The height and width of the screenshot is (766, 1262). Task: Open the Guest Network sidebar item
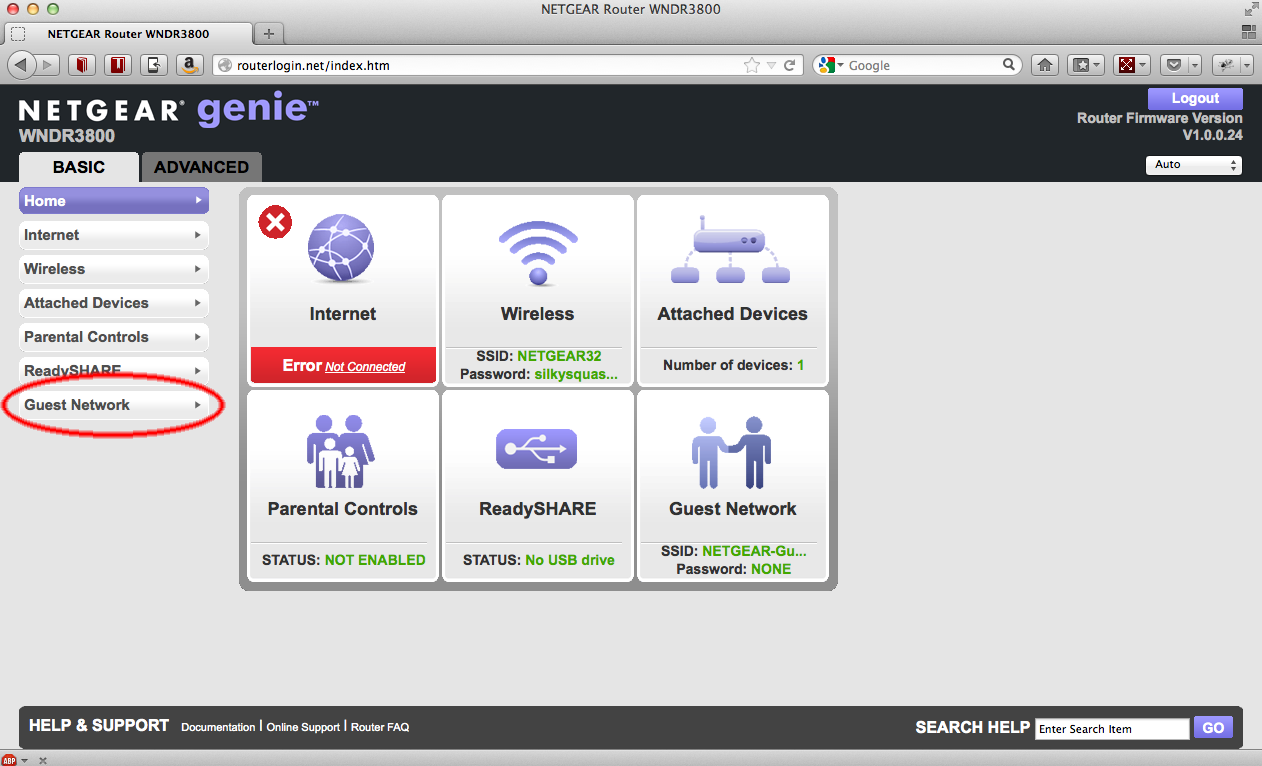pos(114,405)
